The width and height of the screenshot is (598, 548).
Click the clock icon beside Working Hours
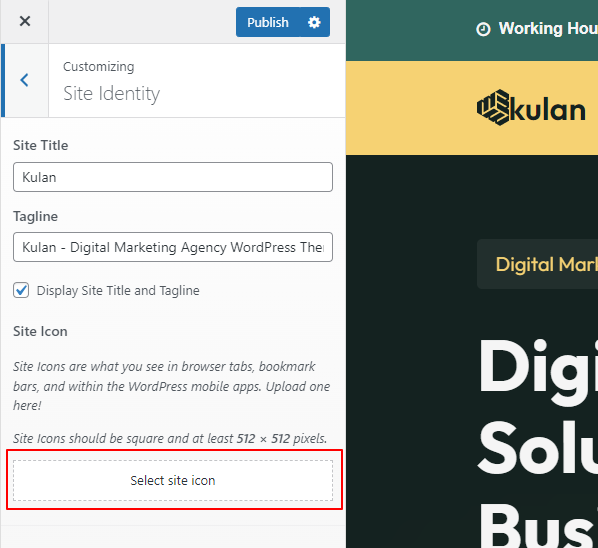point(483,29)
